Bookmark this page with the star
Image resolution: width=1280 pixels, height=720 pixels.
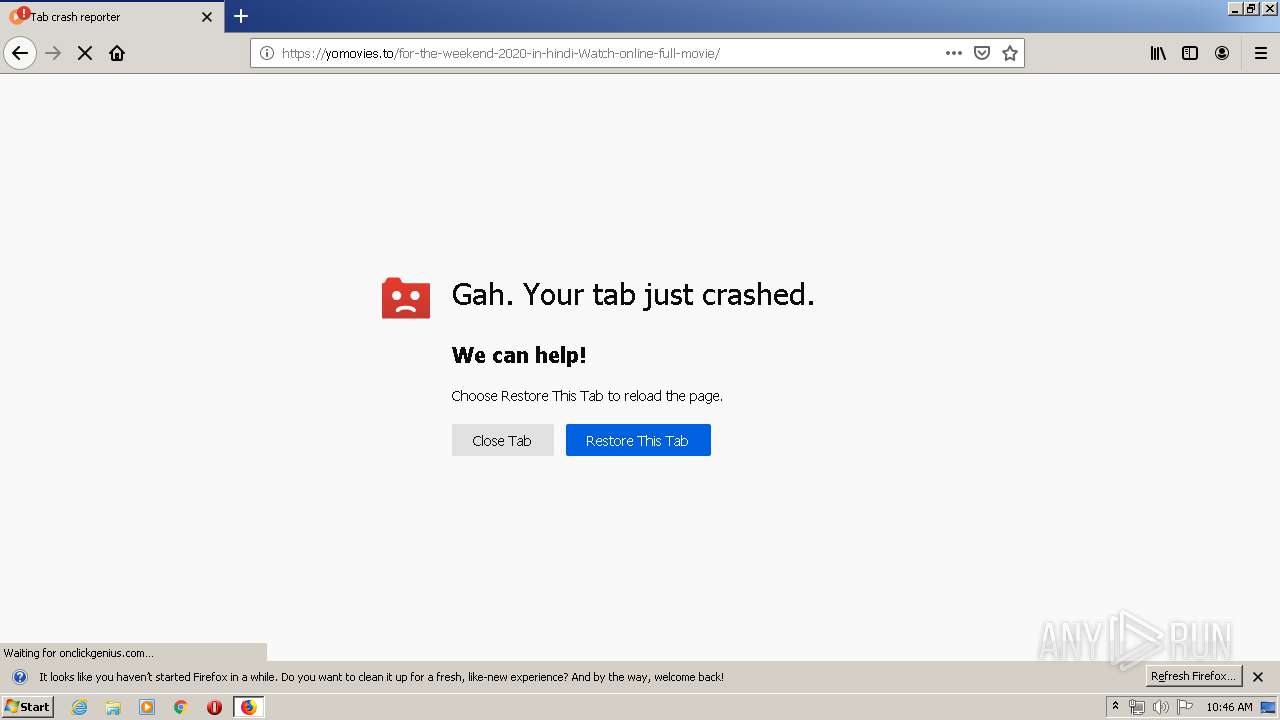click(1010, 53)
